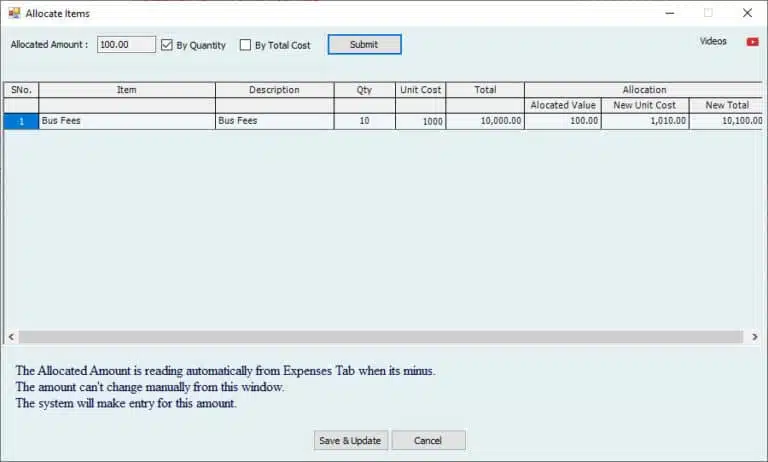Toggle the By Quantity checkbox

coord(167,45)
